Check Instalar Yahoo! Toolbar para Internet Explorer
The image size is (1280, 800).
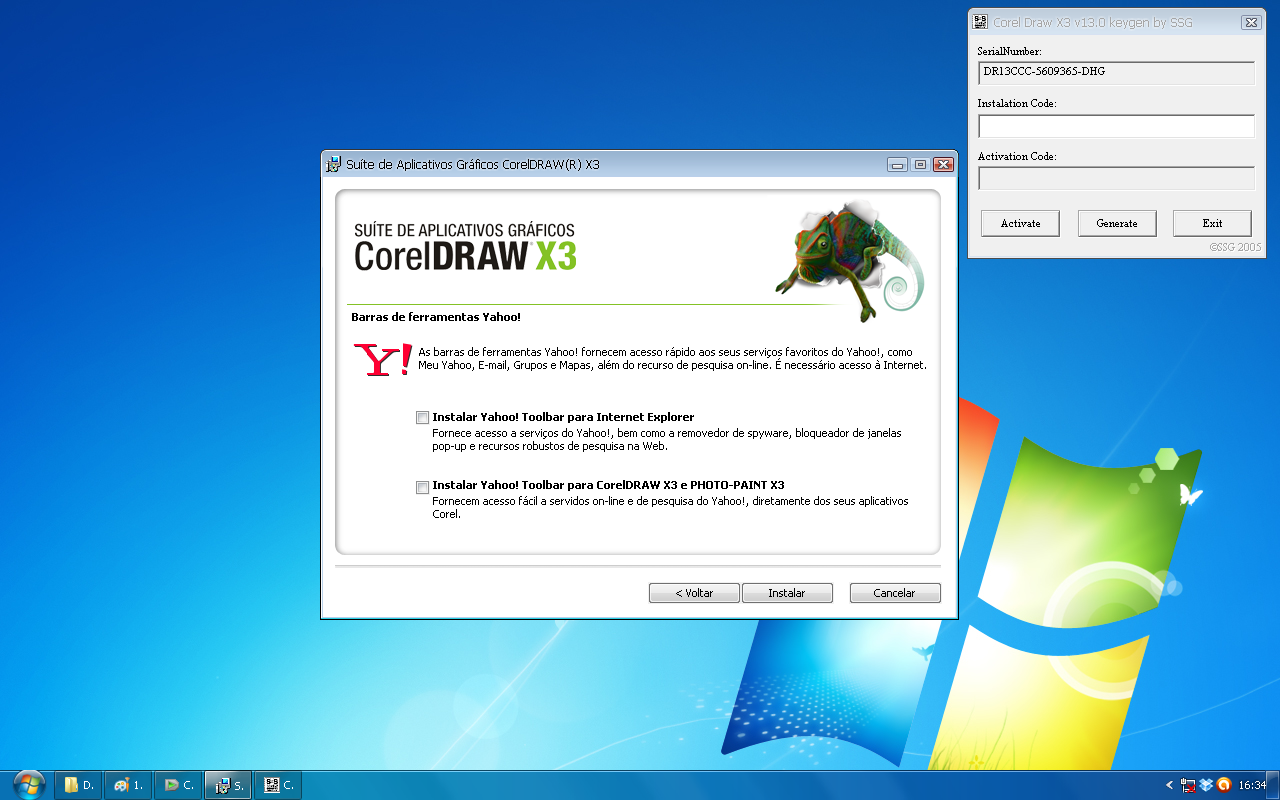tap(423, 418)
